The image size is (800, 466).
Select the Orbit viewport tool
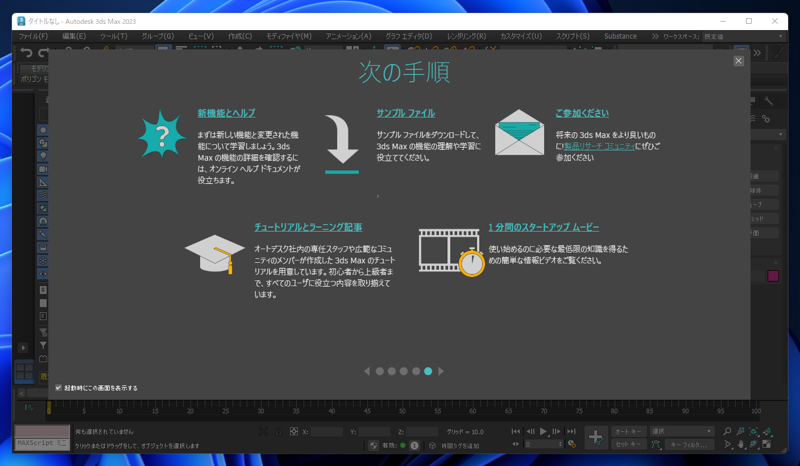tap(754, 445)
